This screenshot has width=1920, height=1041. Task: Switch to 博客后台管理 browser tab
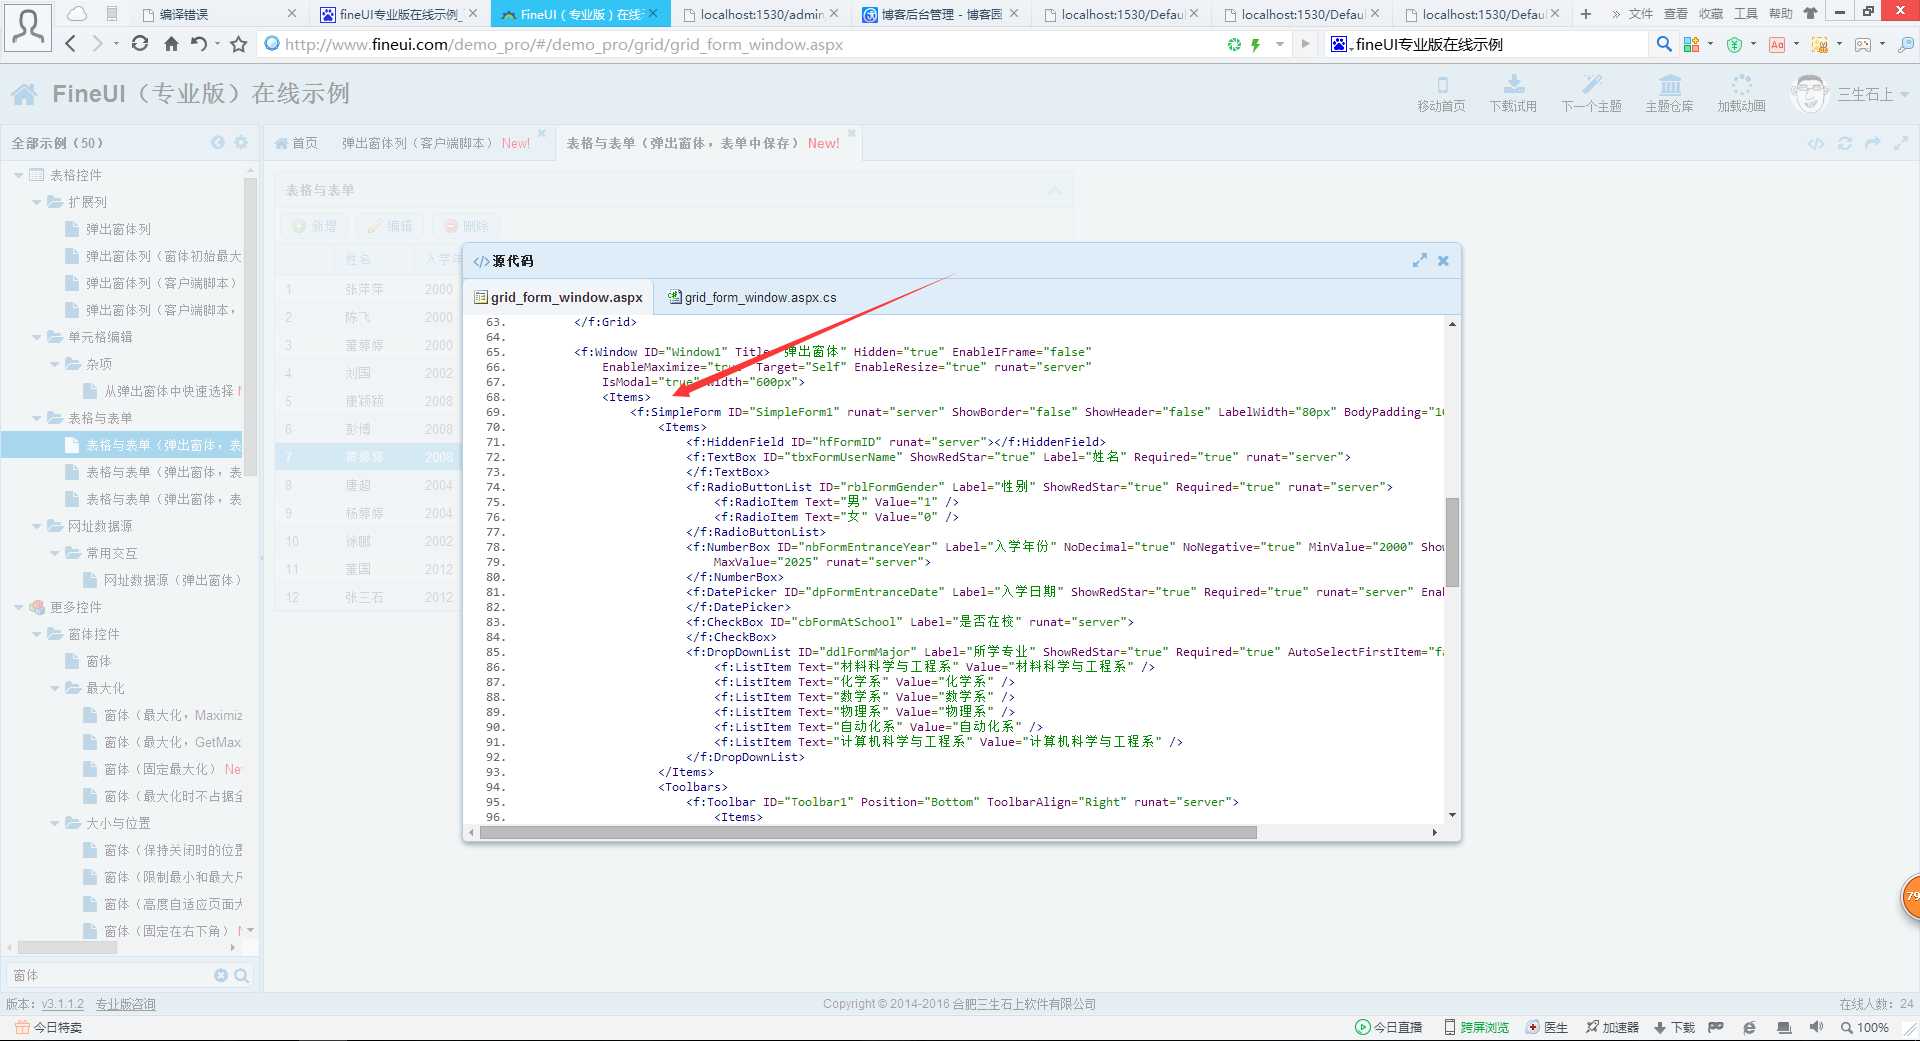click(940, 14)
